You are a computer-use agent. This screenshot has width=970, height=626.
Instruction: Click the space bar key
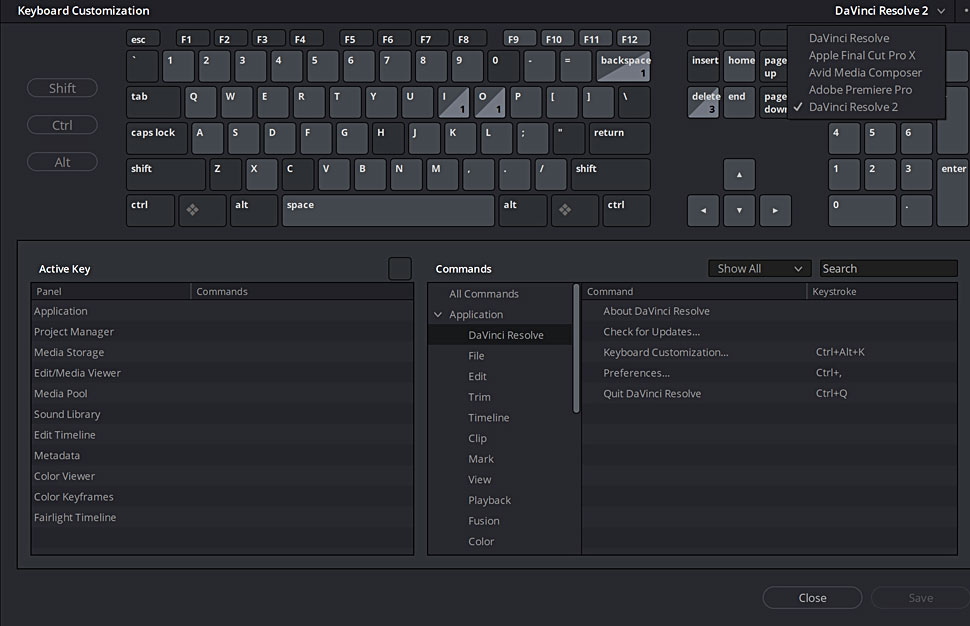tap(388, 210)
